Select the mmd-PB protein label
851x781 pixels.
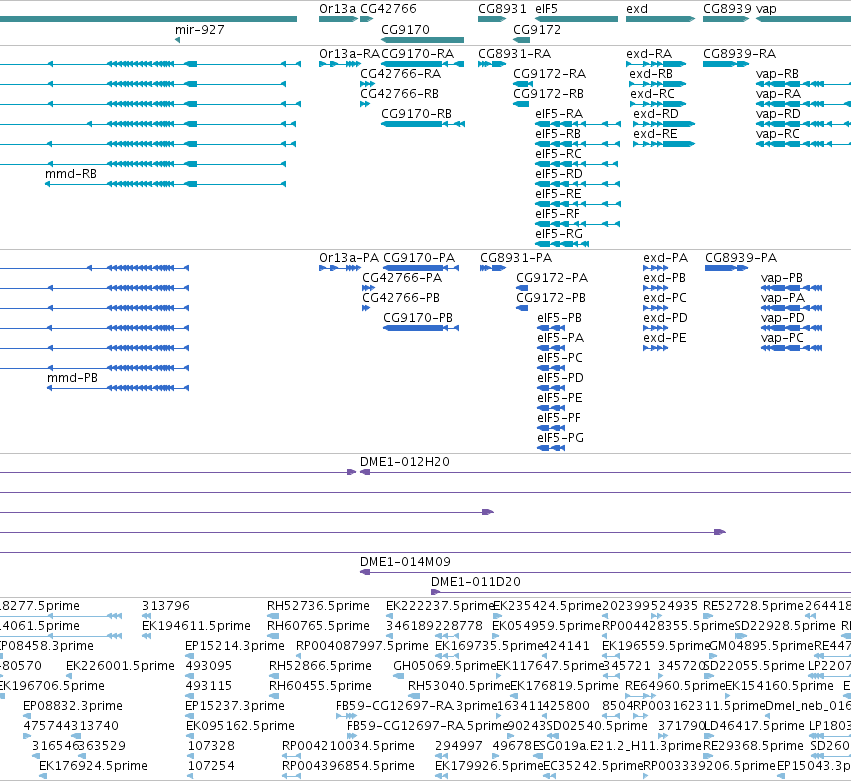73,378
